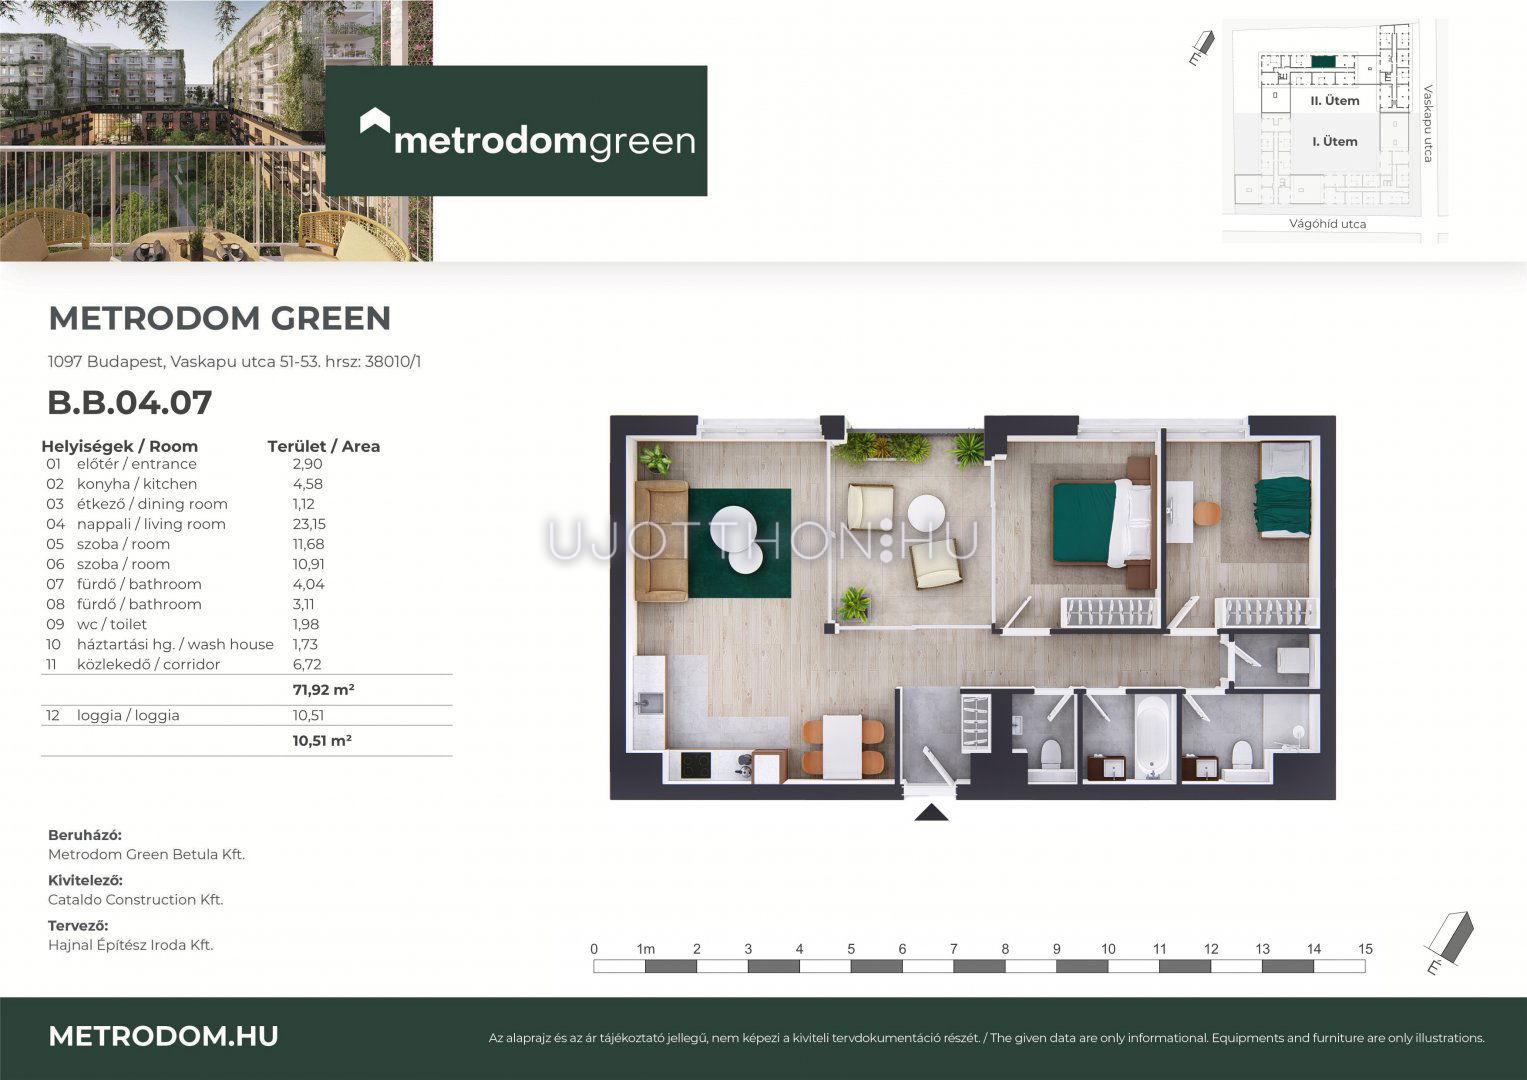Click the black entrance arrow below the floor plan
Screen dimensions: 1527x1080
(931, 812)
